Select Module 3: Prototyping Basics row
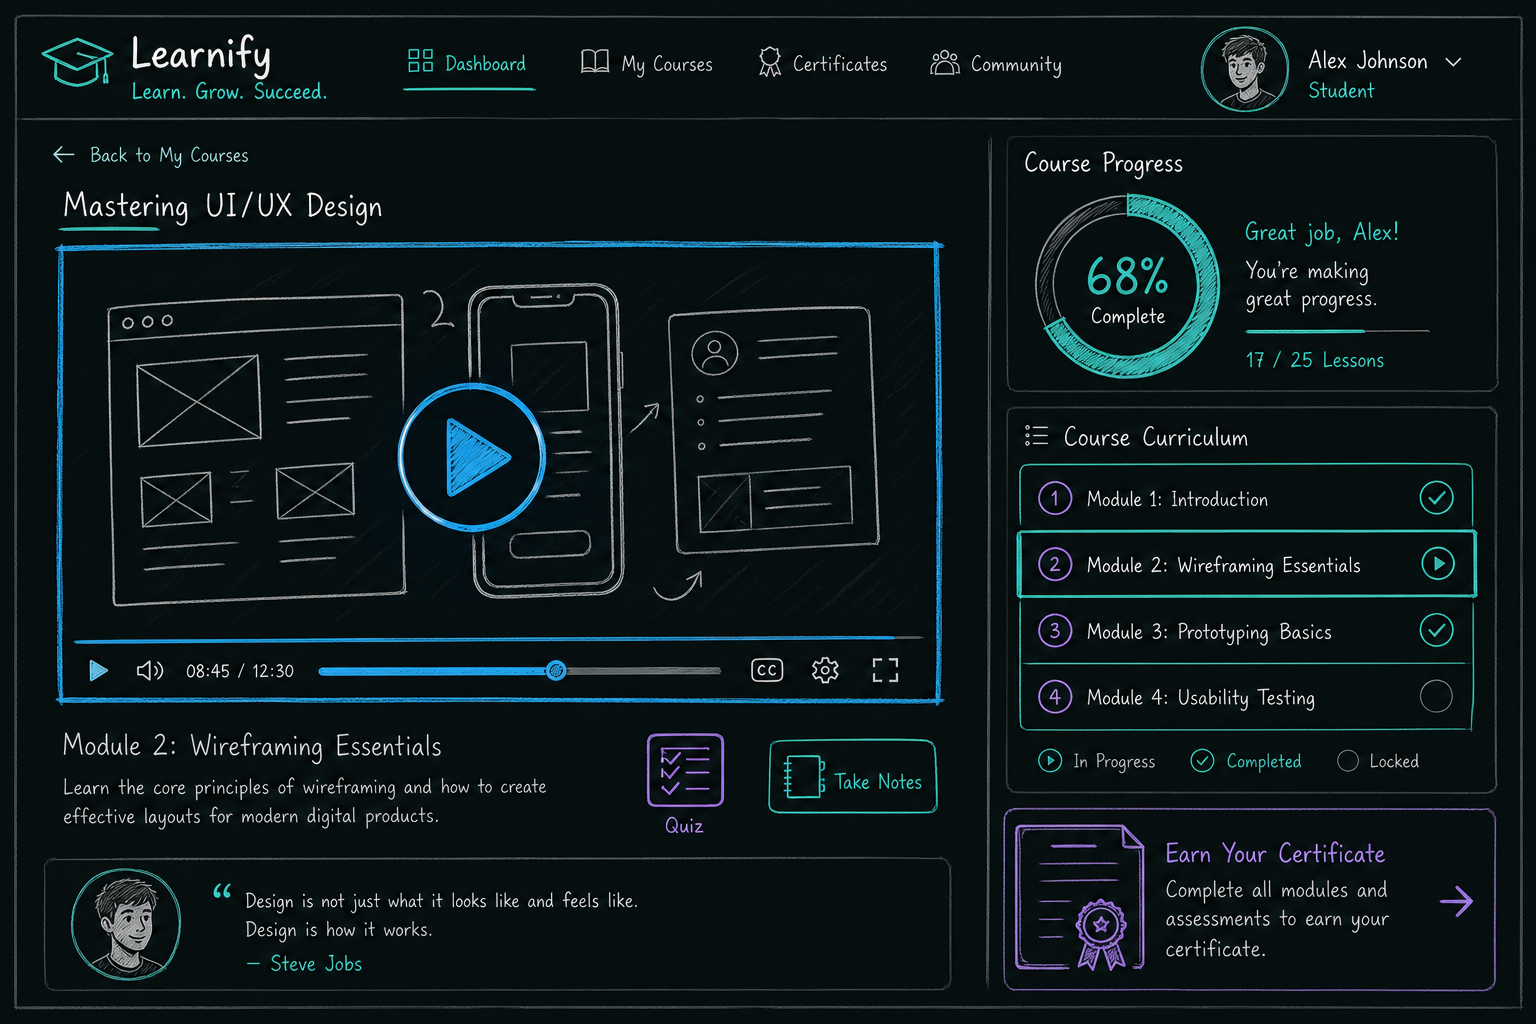The height and width of the screenshot is (1024, 1536). [x=1246, y=631]
